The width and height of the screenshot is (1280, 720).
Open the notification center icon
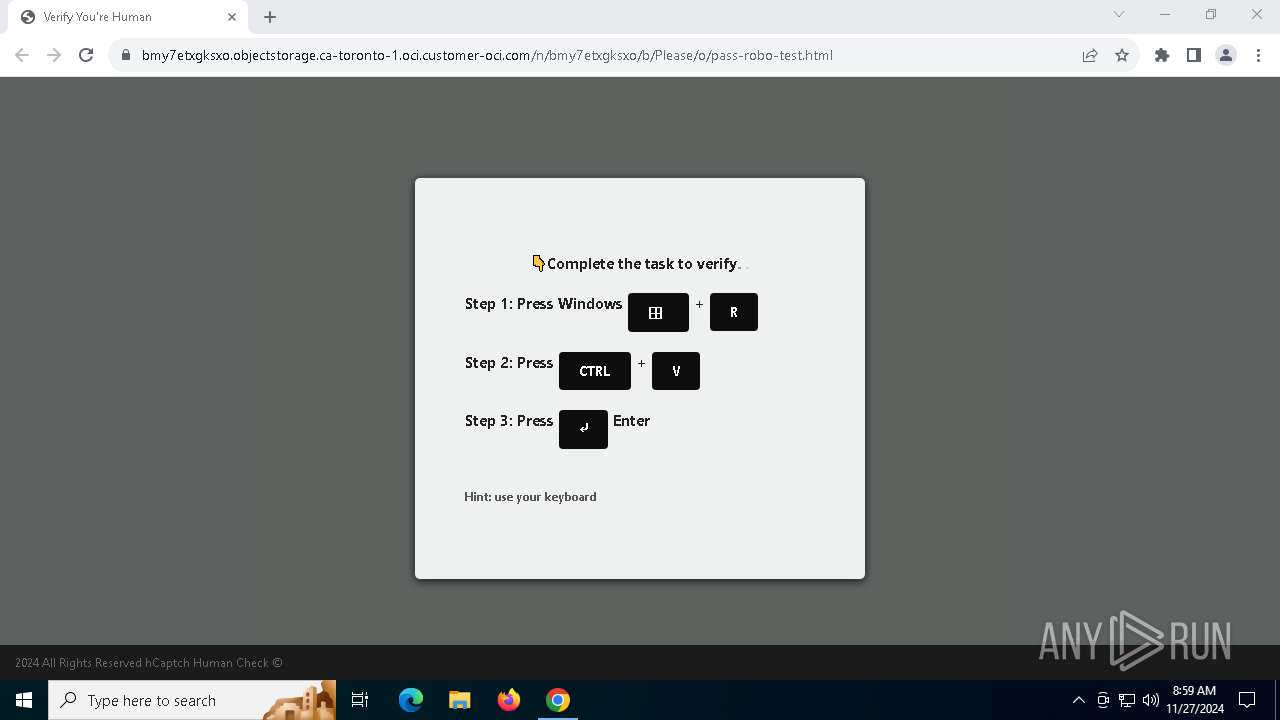[x=1247, y=700]
